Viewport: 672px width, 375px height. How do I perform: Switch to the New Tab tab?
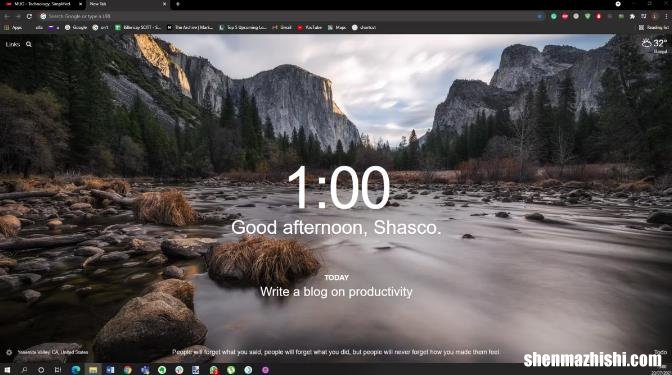click(x=127, y=4)
